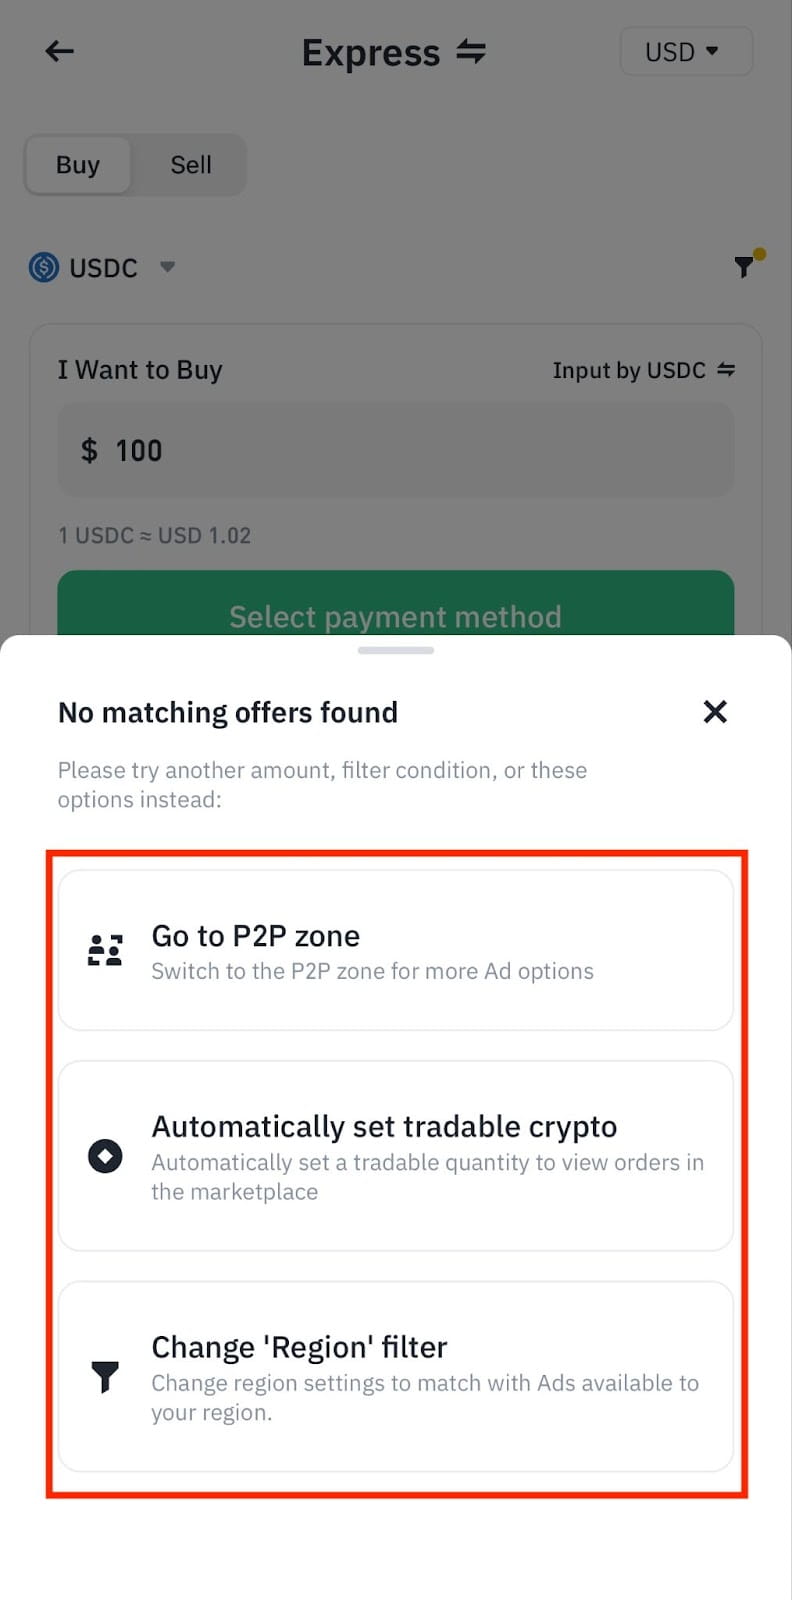The width and height of the screenshot is (792, 1600).
Task: Switch to the Sell tab
Action: point(190,165)
